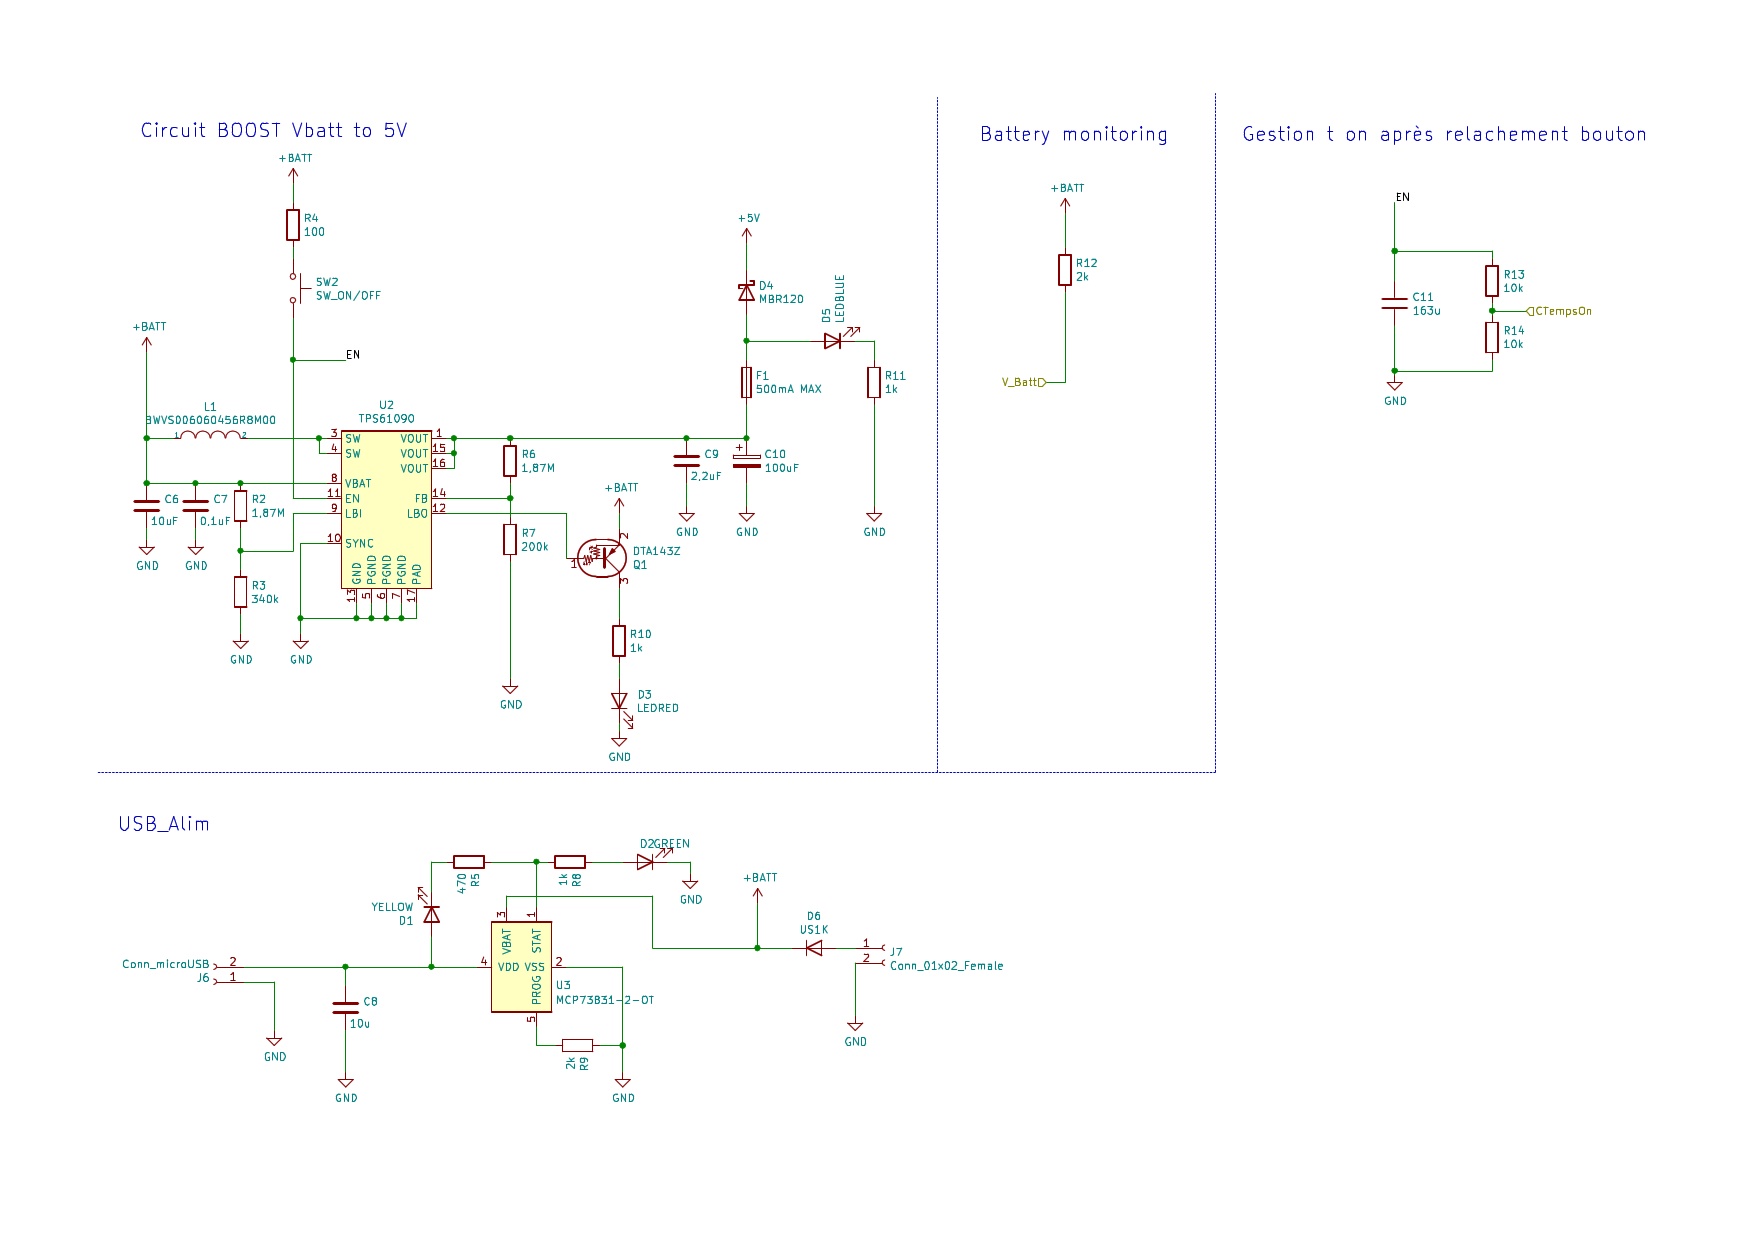
Task: Click the TPS61090 U2 chip symbol
Action: point(386,508)
